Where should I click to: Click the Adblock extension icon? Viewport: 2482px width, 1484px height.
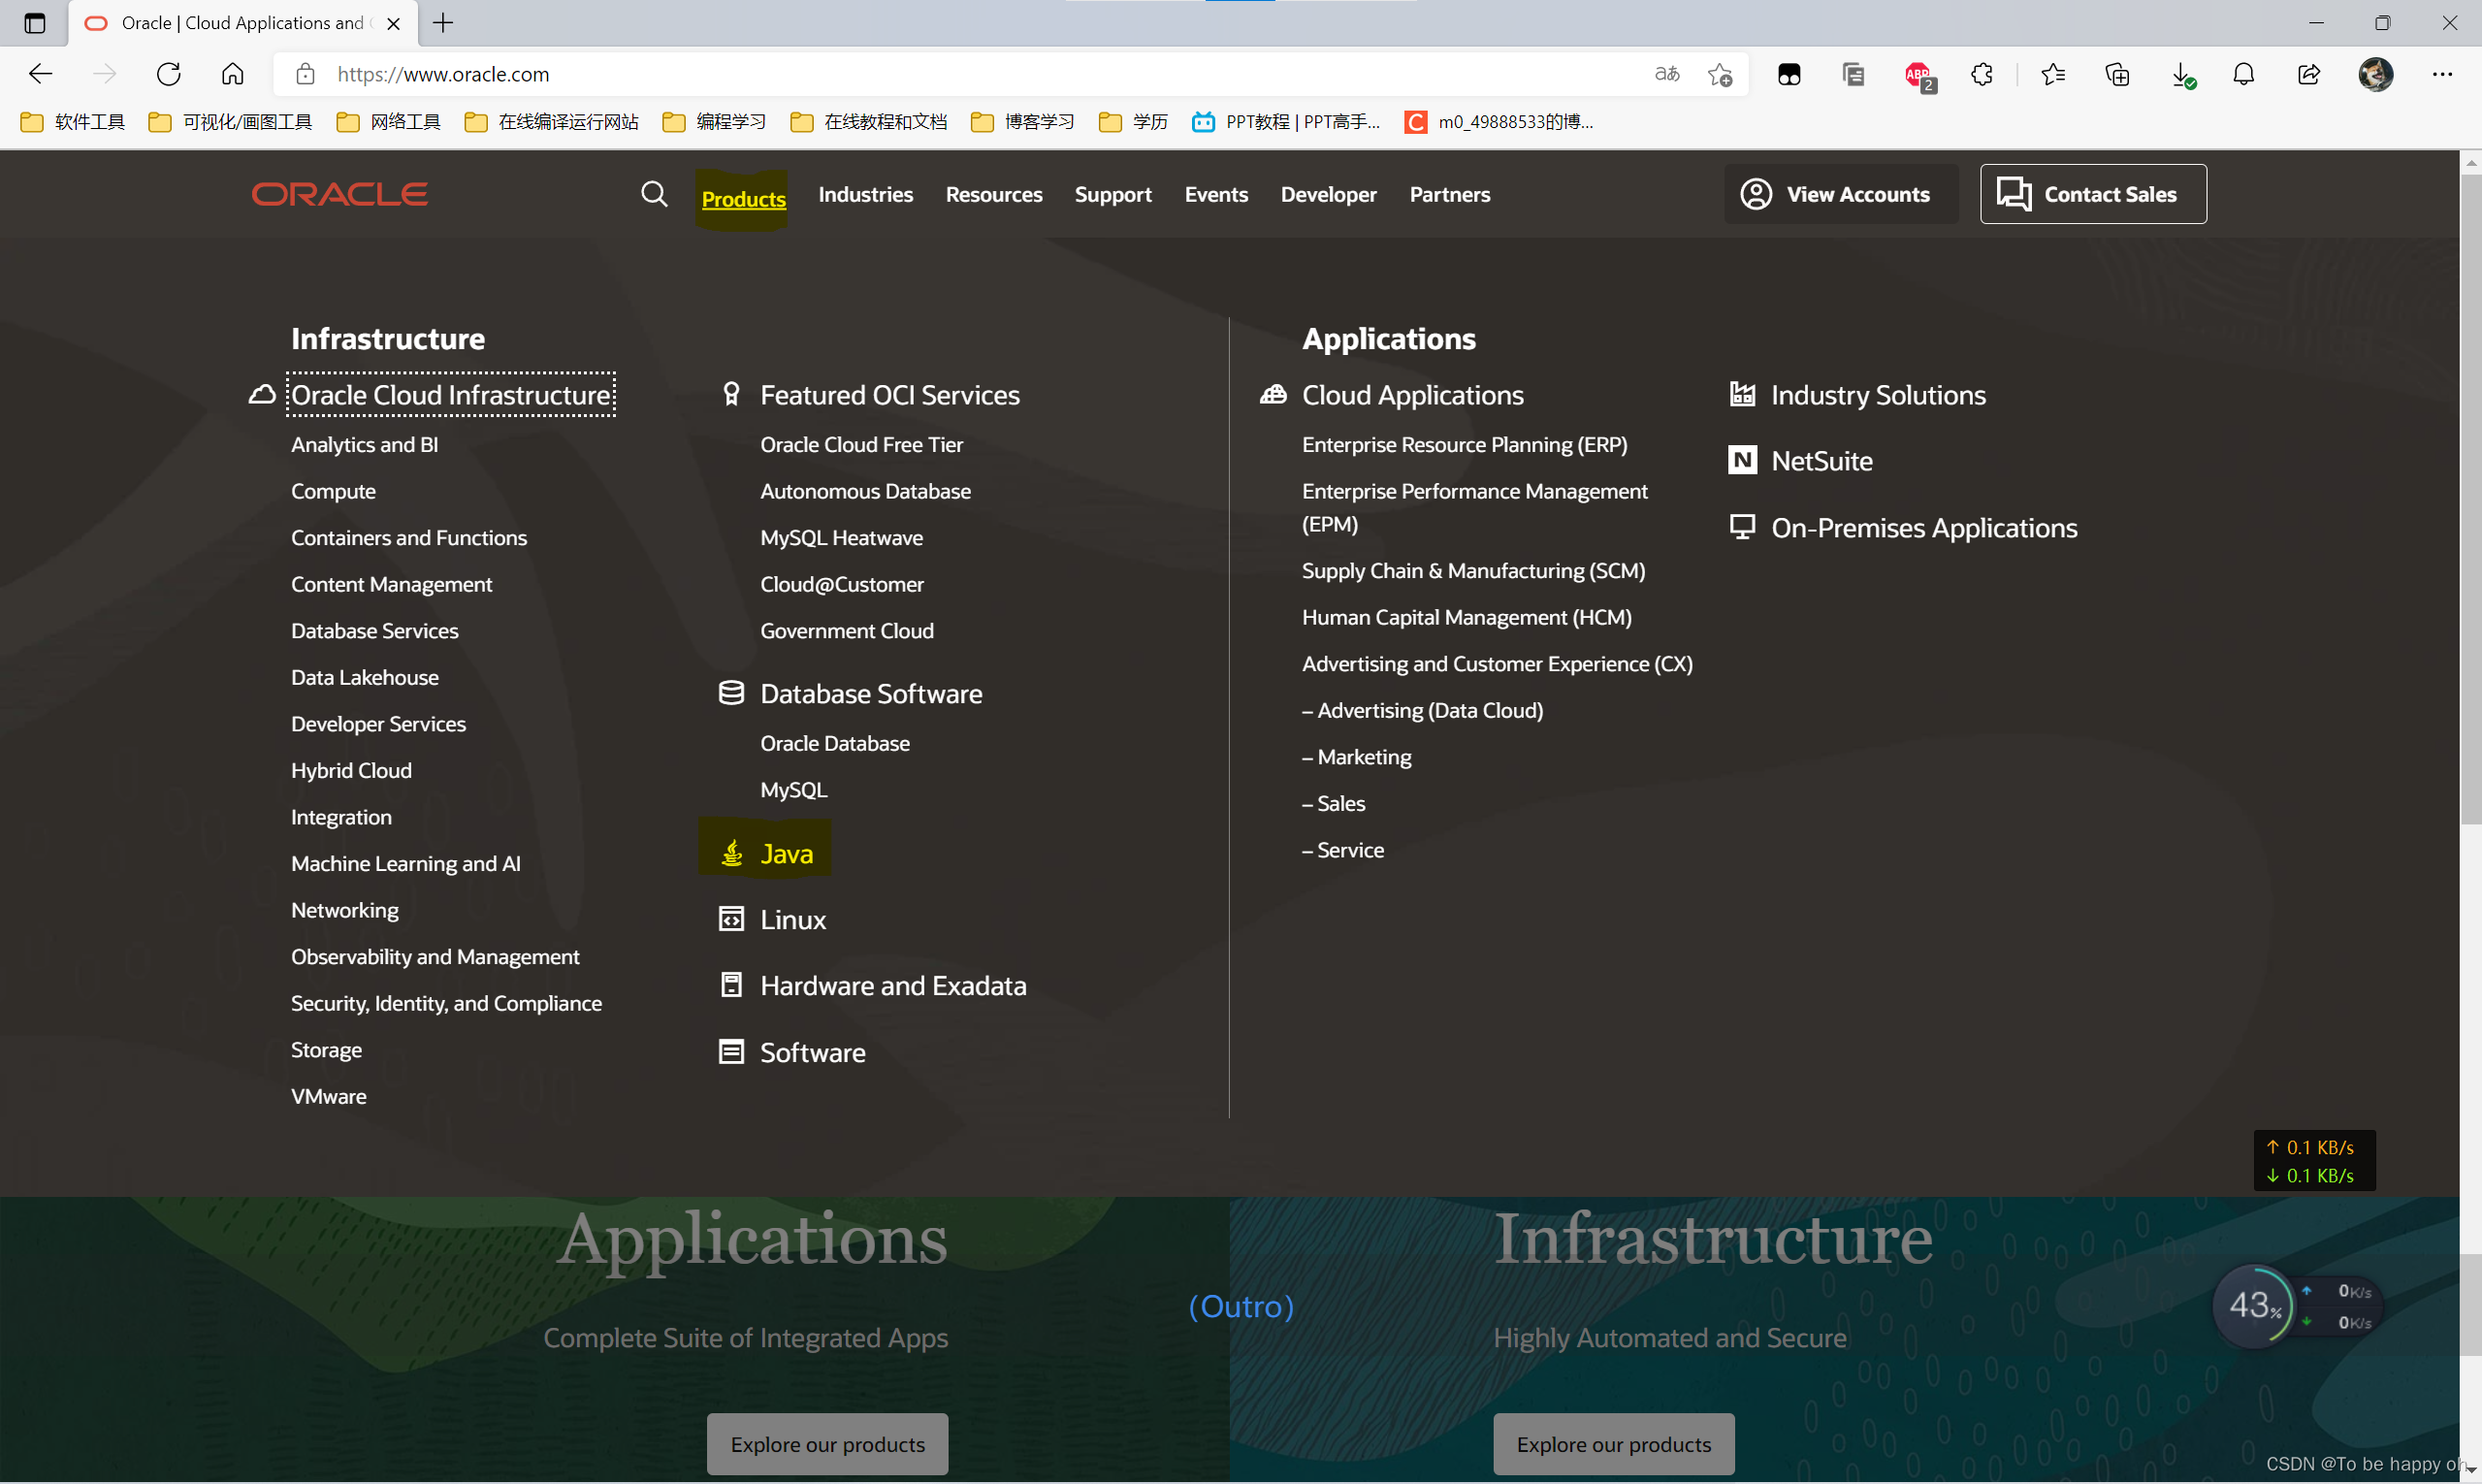[1918, 74]
